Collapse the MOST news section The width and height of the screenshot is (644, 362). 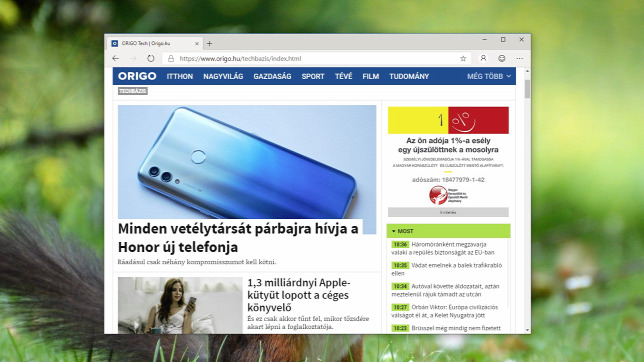(x=393, y=231)
